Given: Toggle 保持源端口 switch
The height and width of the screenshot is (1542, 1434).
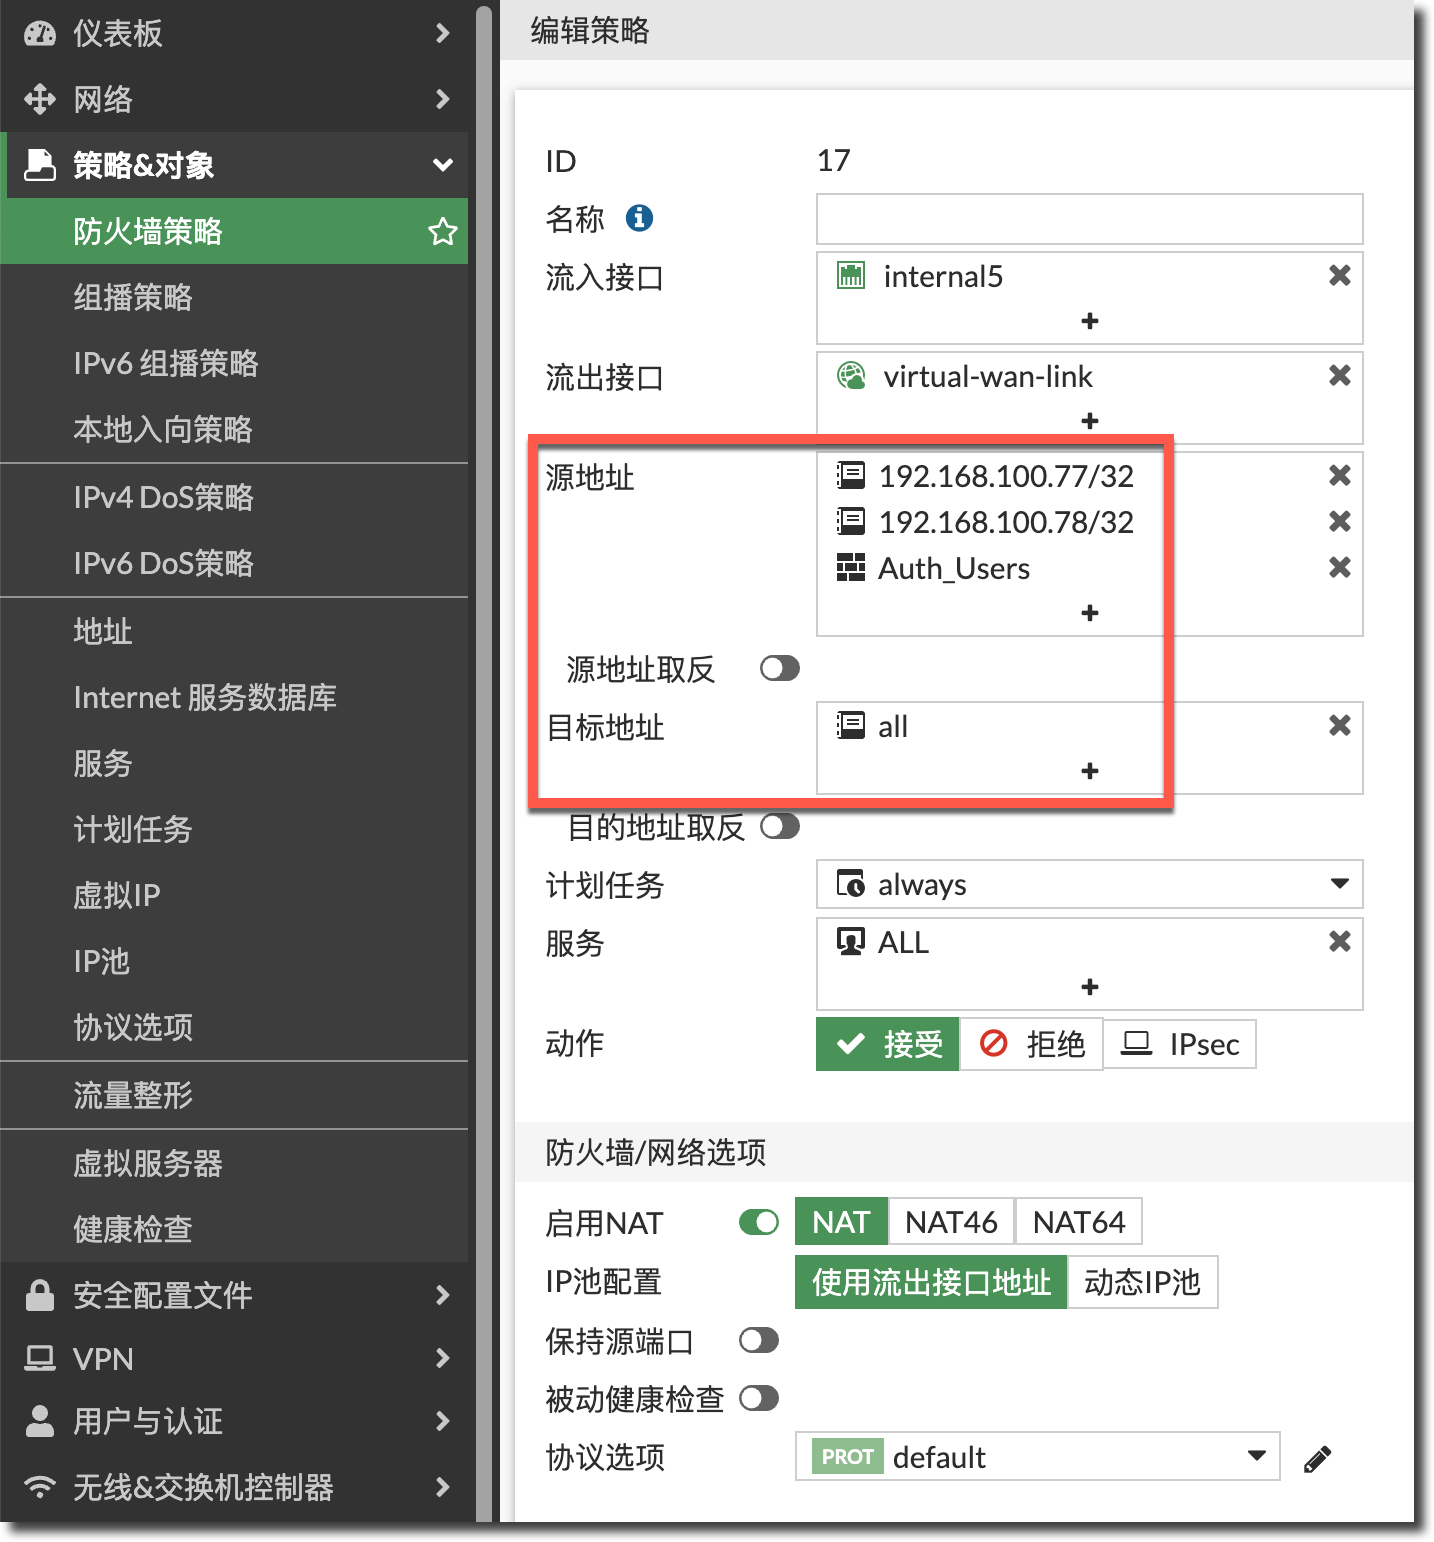Looking at the screenshot, I should tap(759, 1340).
